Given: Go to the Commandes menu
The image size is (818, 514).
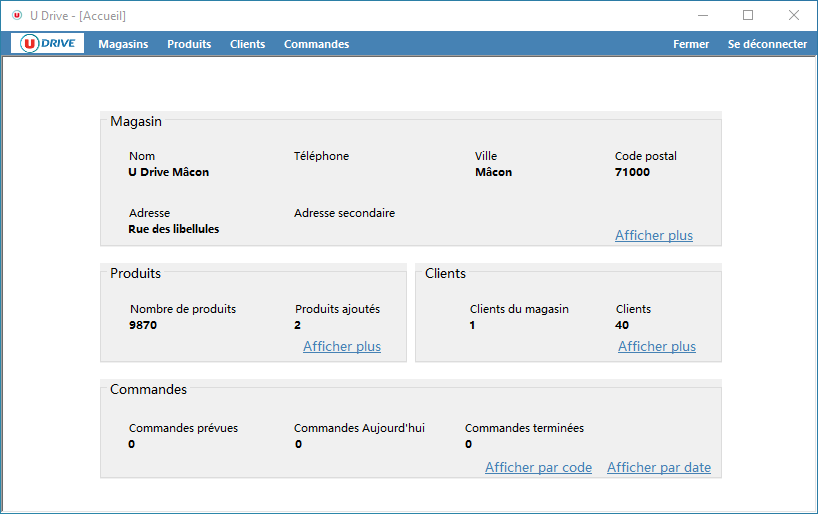Looking at the screenshot, I should click(x=316, y=44).
